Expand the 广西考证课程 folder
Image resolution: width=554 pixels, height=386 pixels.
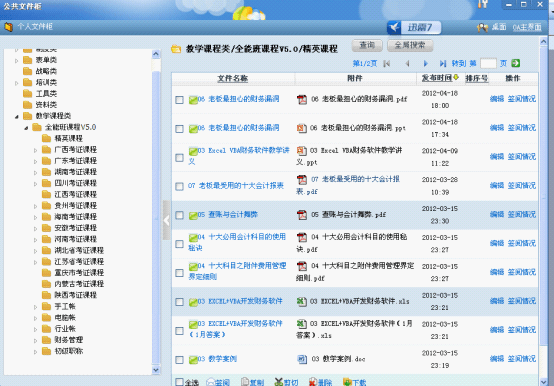click(35, 150)
